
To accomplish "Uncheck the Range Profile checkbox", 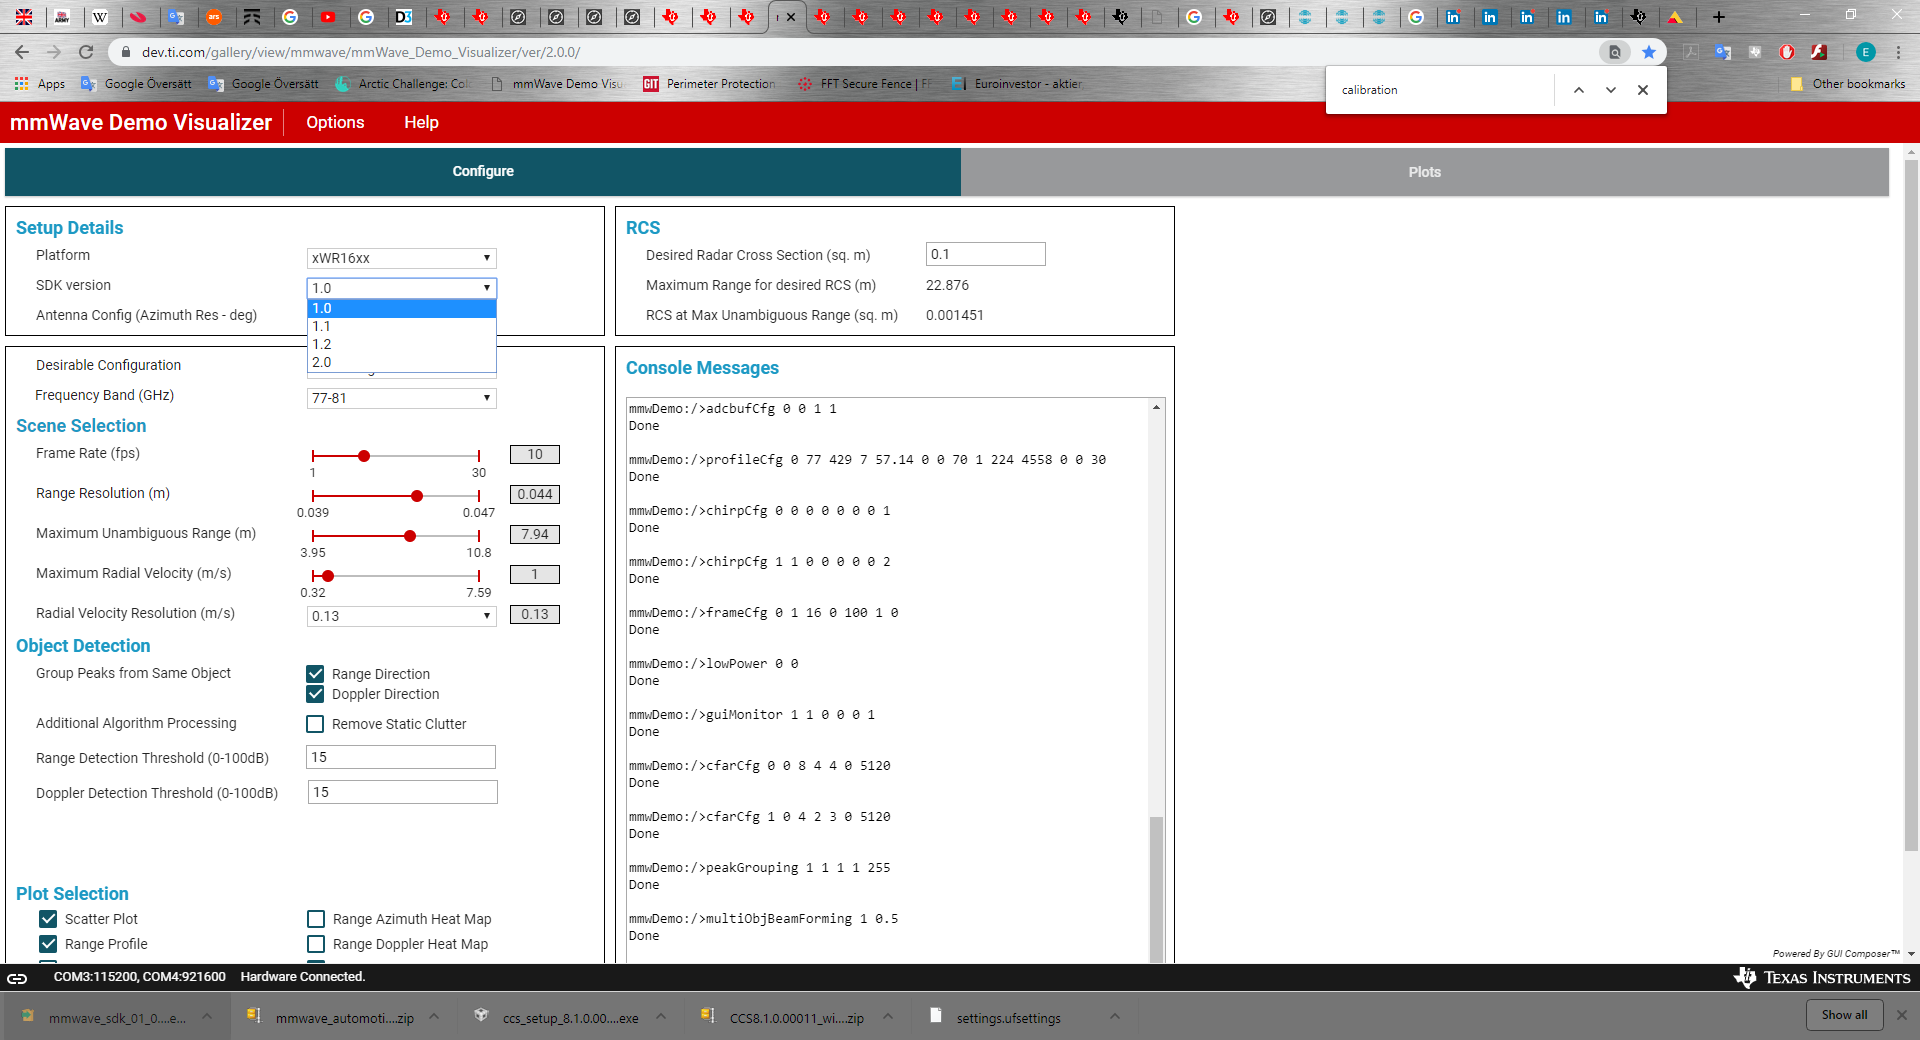I will point(48,944).
